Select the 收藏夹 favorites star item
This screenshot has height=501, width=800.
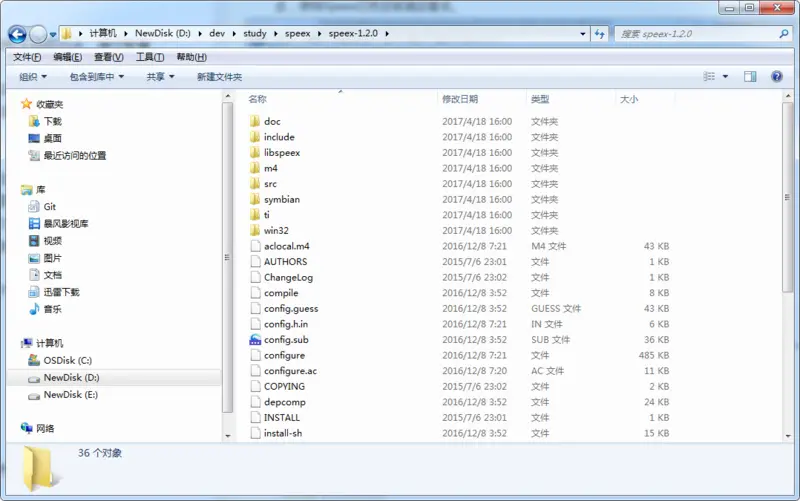coord(42,104)
